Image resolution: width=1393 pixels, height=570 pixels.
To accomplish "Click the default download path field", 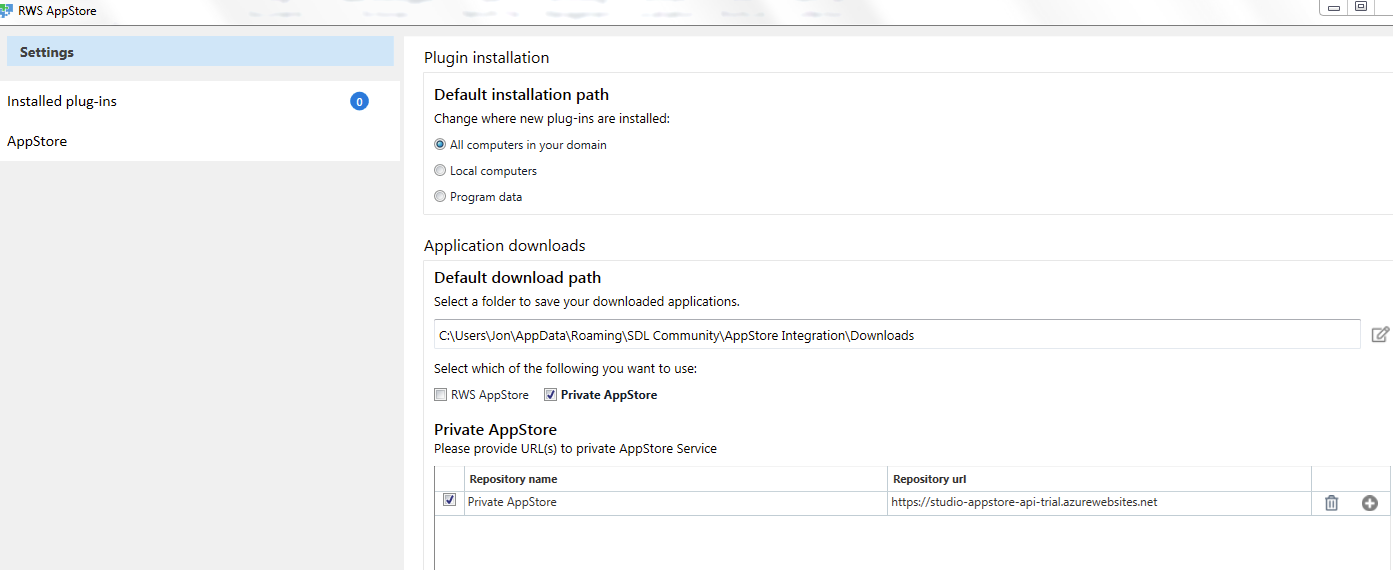I will click(x=897, y=335).
